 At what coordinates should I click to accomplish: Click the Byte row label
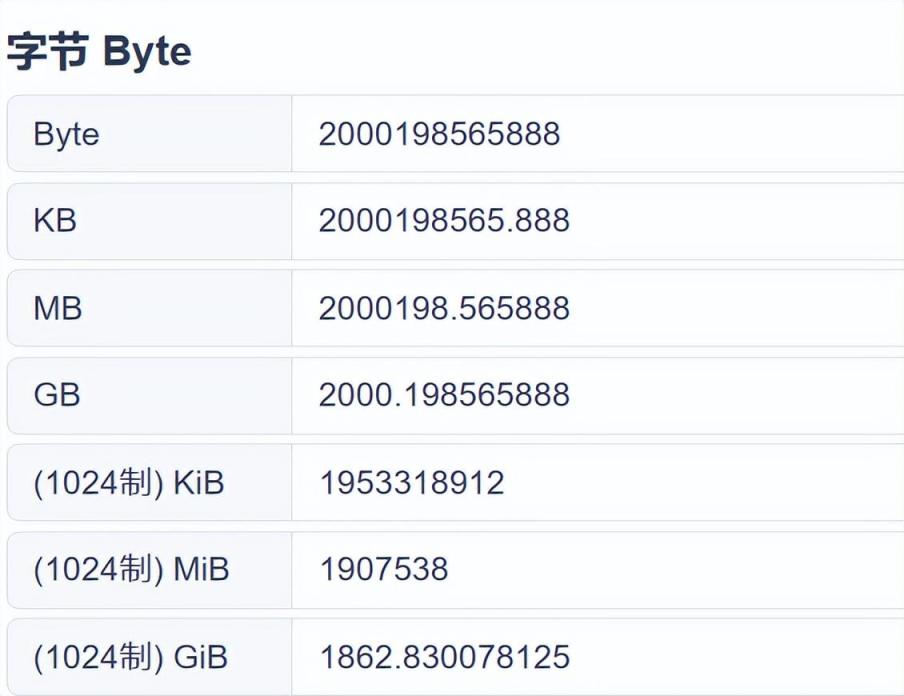(66, 134)
